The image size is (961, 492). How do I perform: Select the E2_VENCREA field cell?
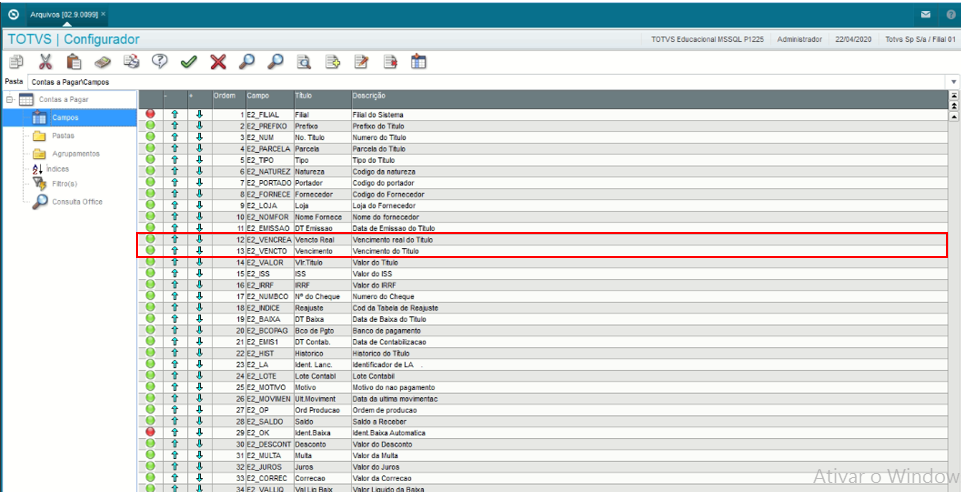[269, 240]
